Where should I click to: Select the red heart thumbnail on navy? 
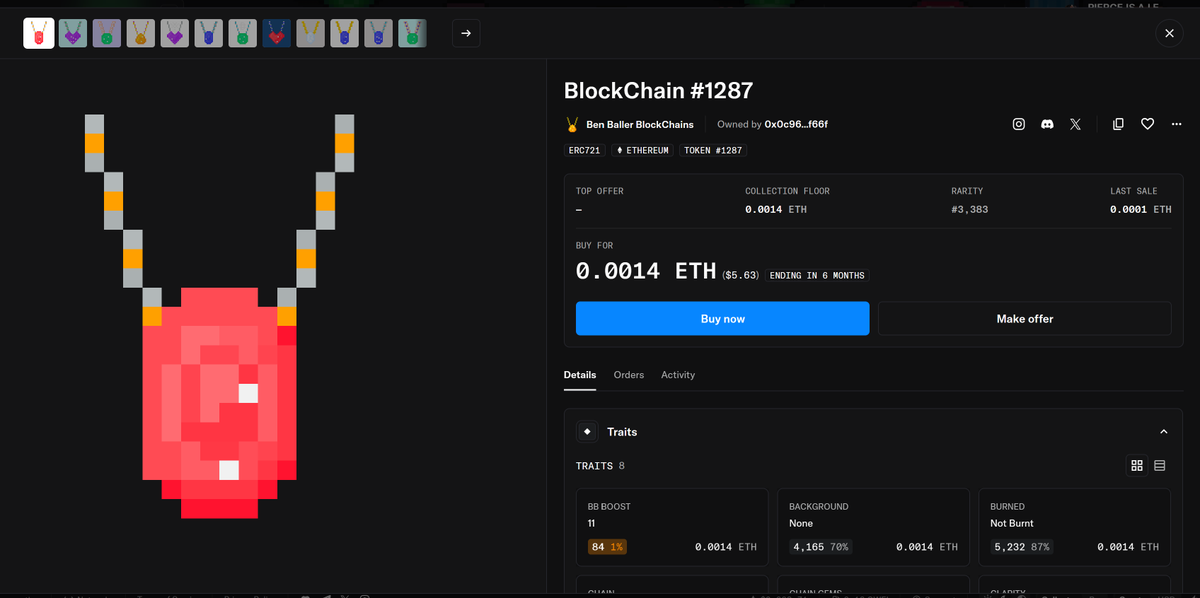tap(277, 33)
